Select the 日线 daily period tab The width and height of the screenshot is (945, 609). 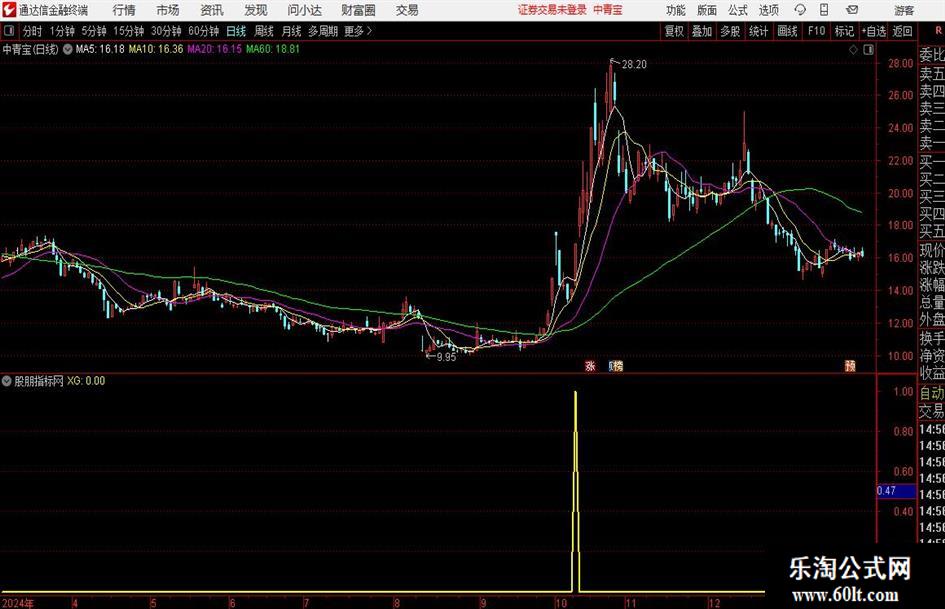point(236,31)
